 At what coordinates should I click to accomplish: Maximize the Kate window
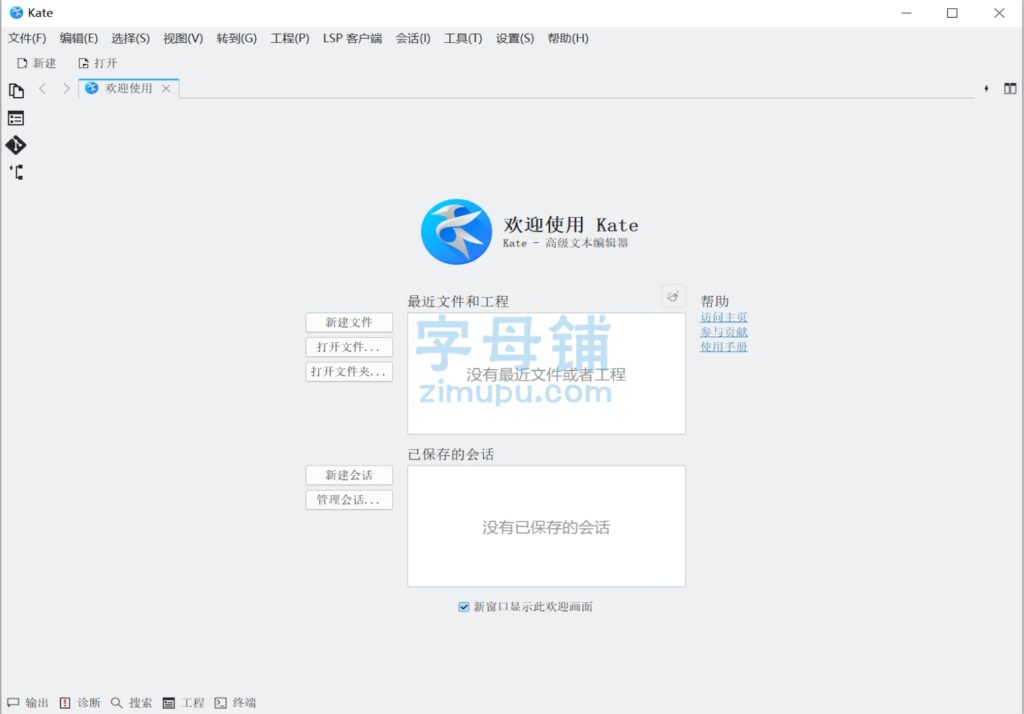[x=952, y=13]
